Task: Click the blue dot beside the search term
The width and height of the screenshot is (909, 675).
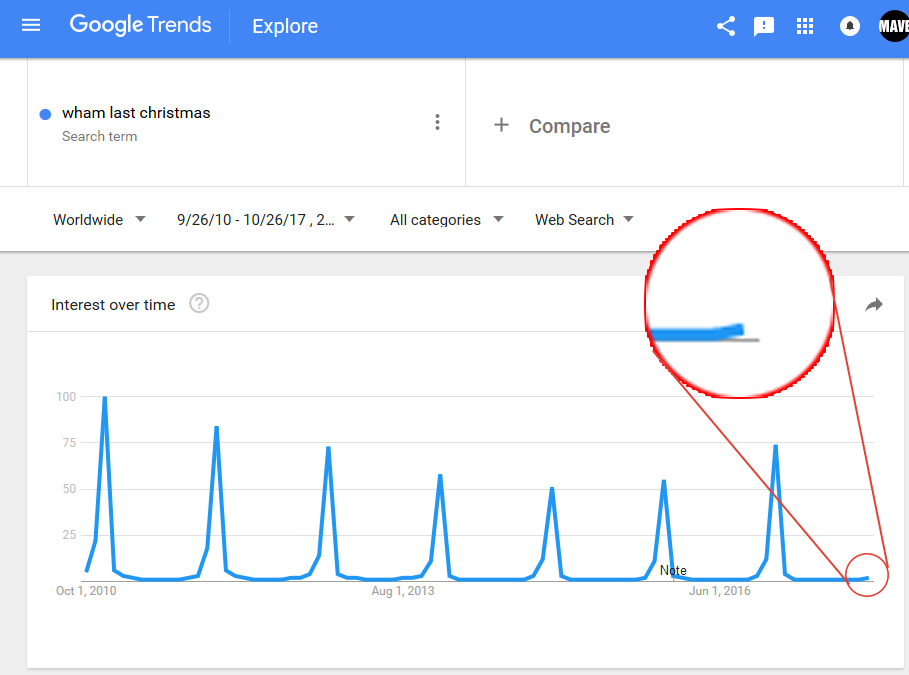Action: coord(45,114)
